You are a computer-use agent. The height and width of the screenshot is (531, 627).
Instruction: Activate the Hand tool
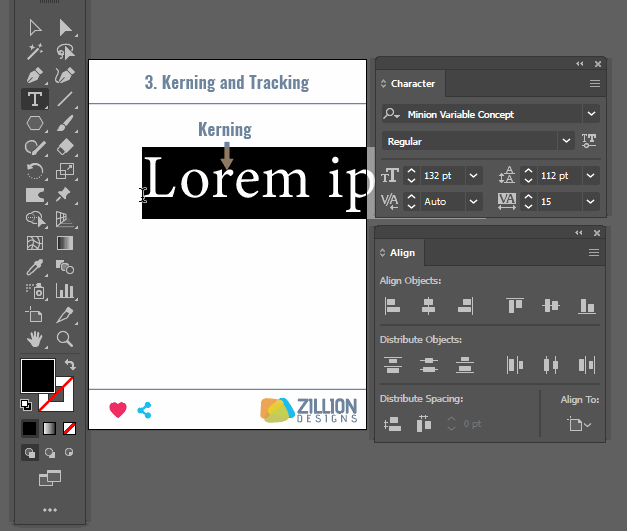point(35,339)
